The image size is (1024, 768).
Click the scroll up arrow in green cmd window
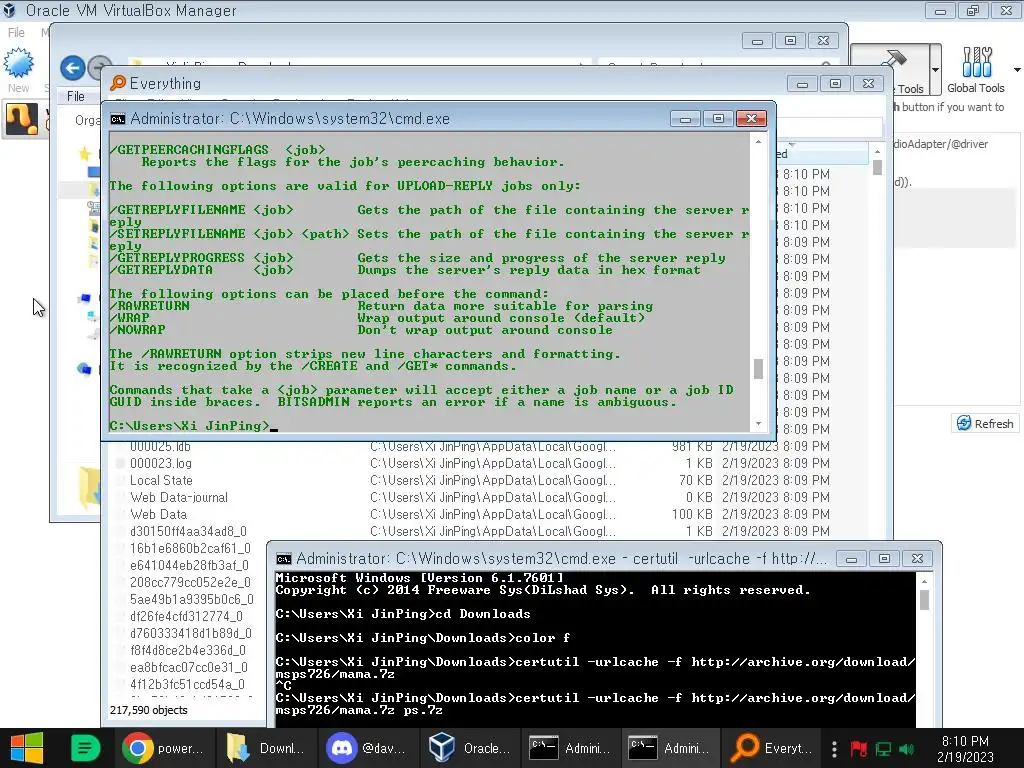coord(758,142)
